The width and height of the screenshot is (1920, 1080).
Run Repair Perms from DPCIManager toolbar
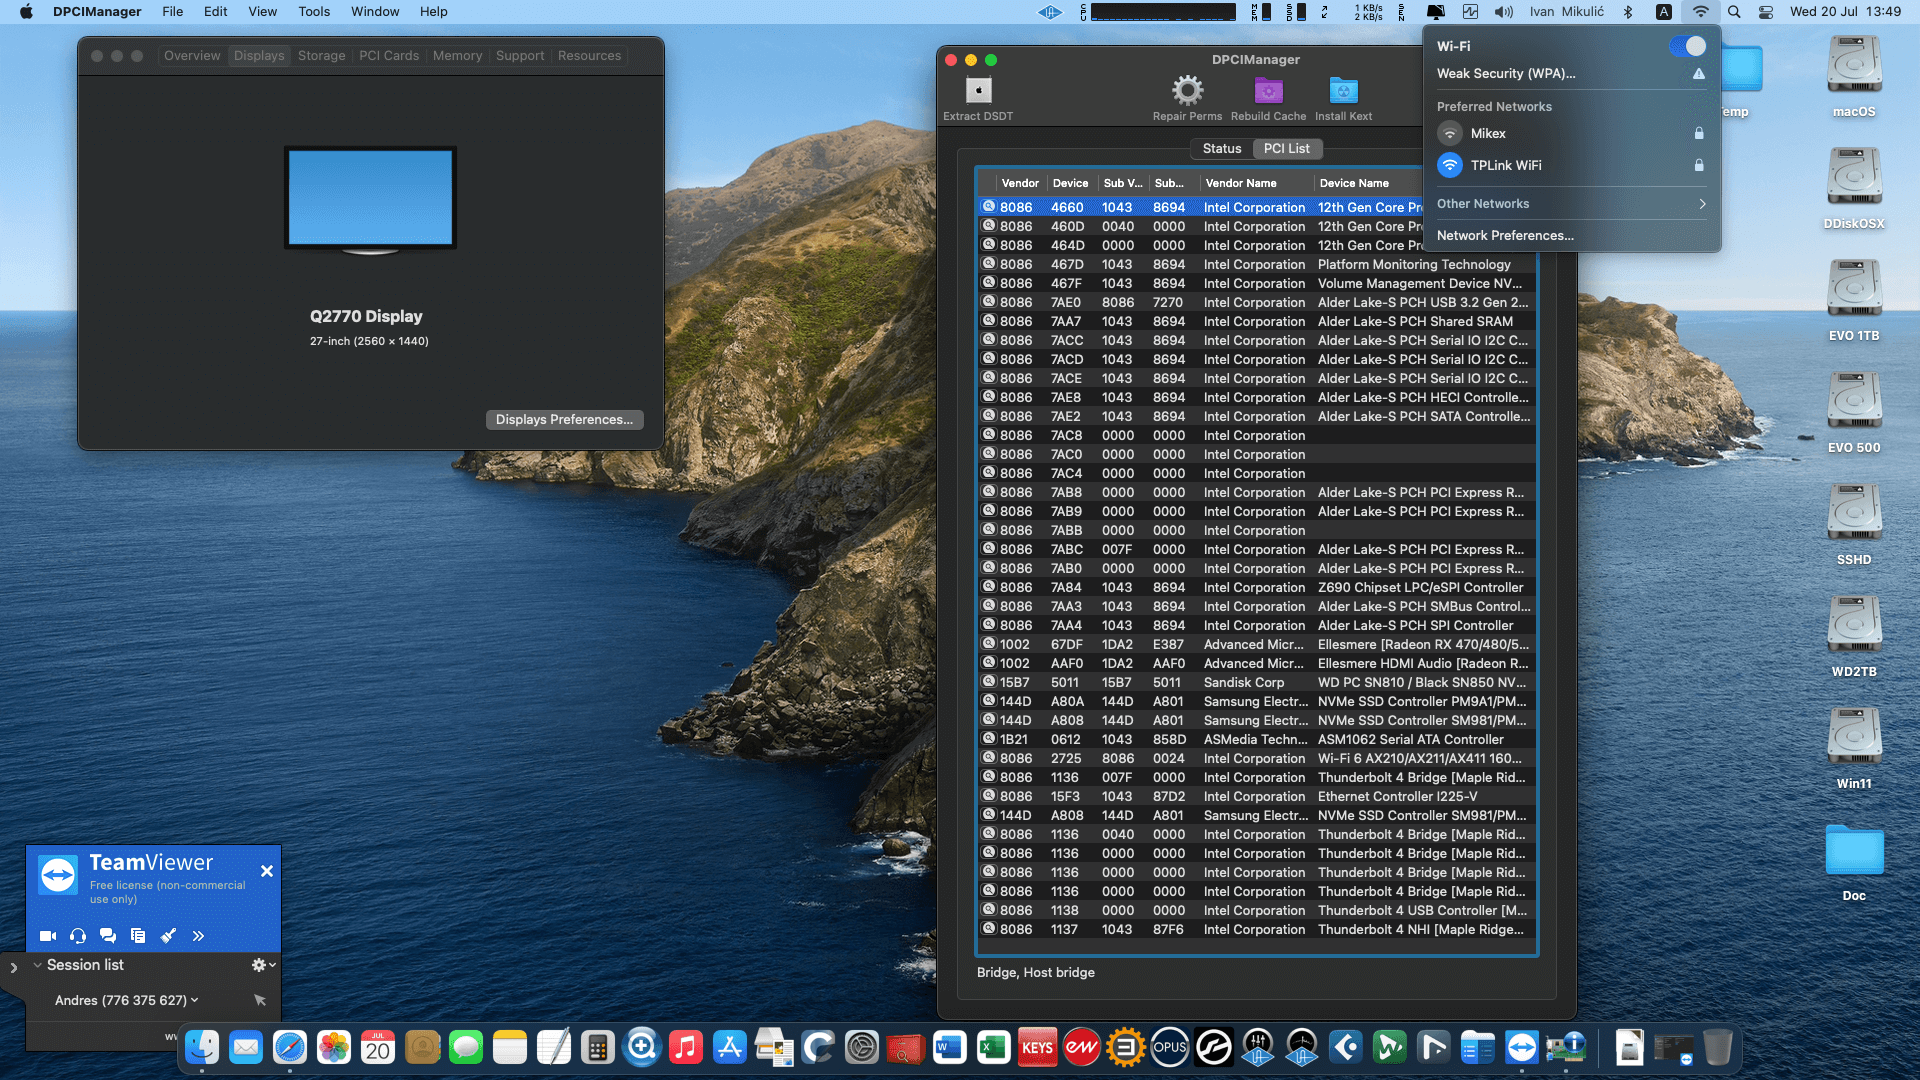pos(1187,90)
